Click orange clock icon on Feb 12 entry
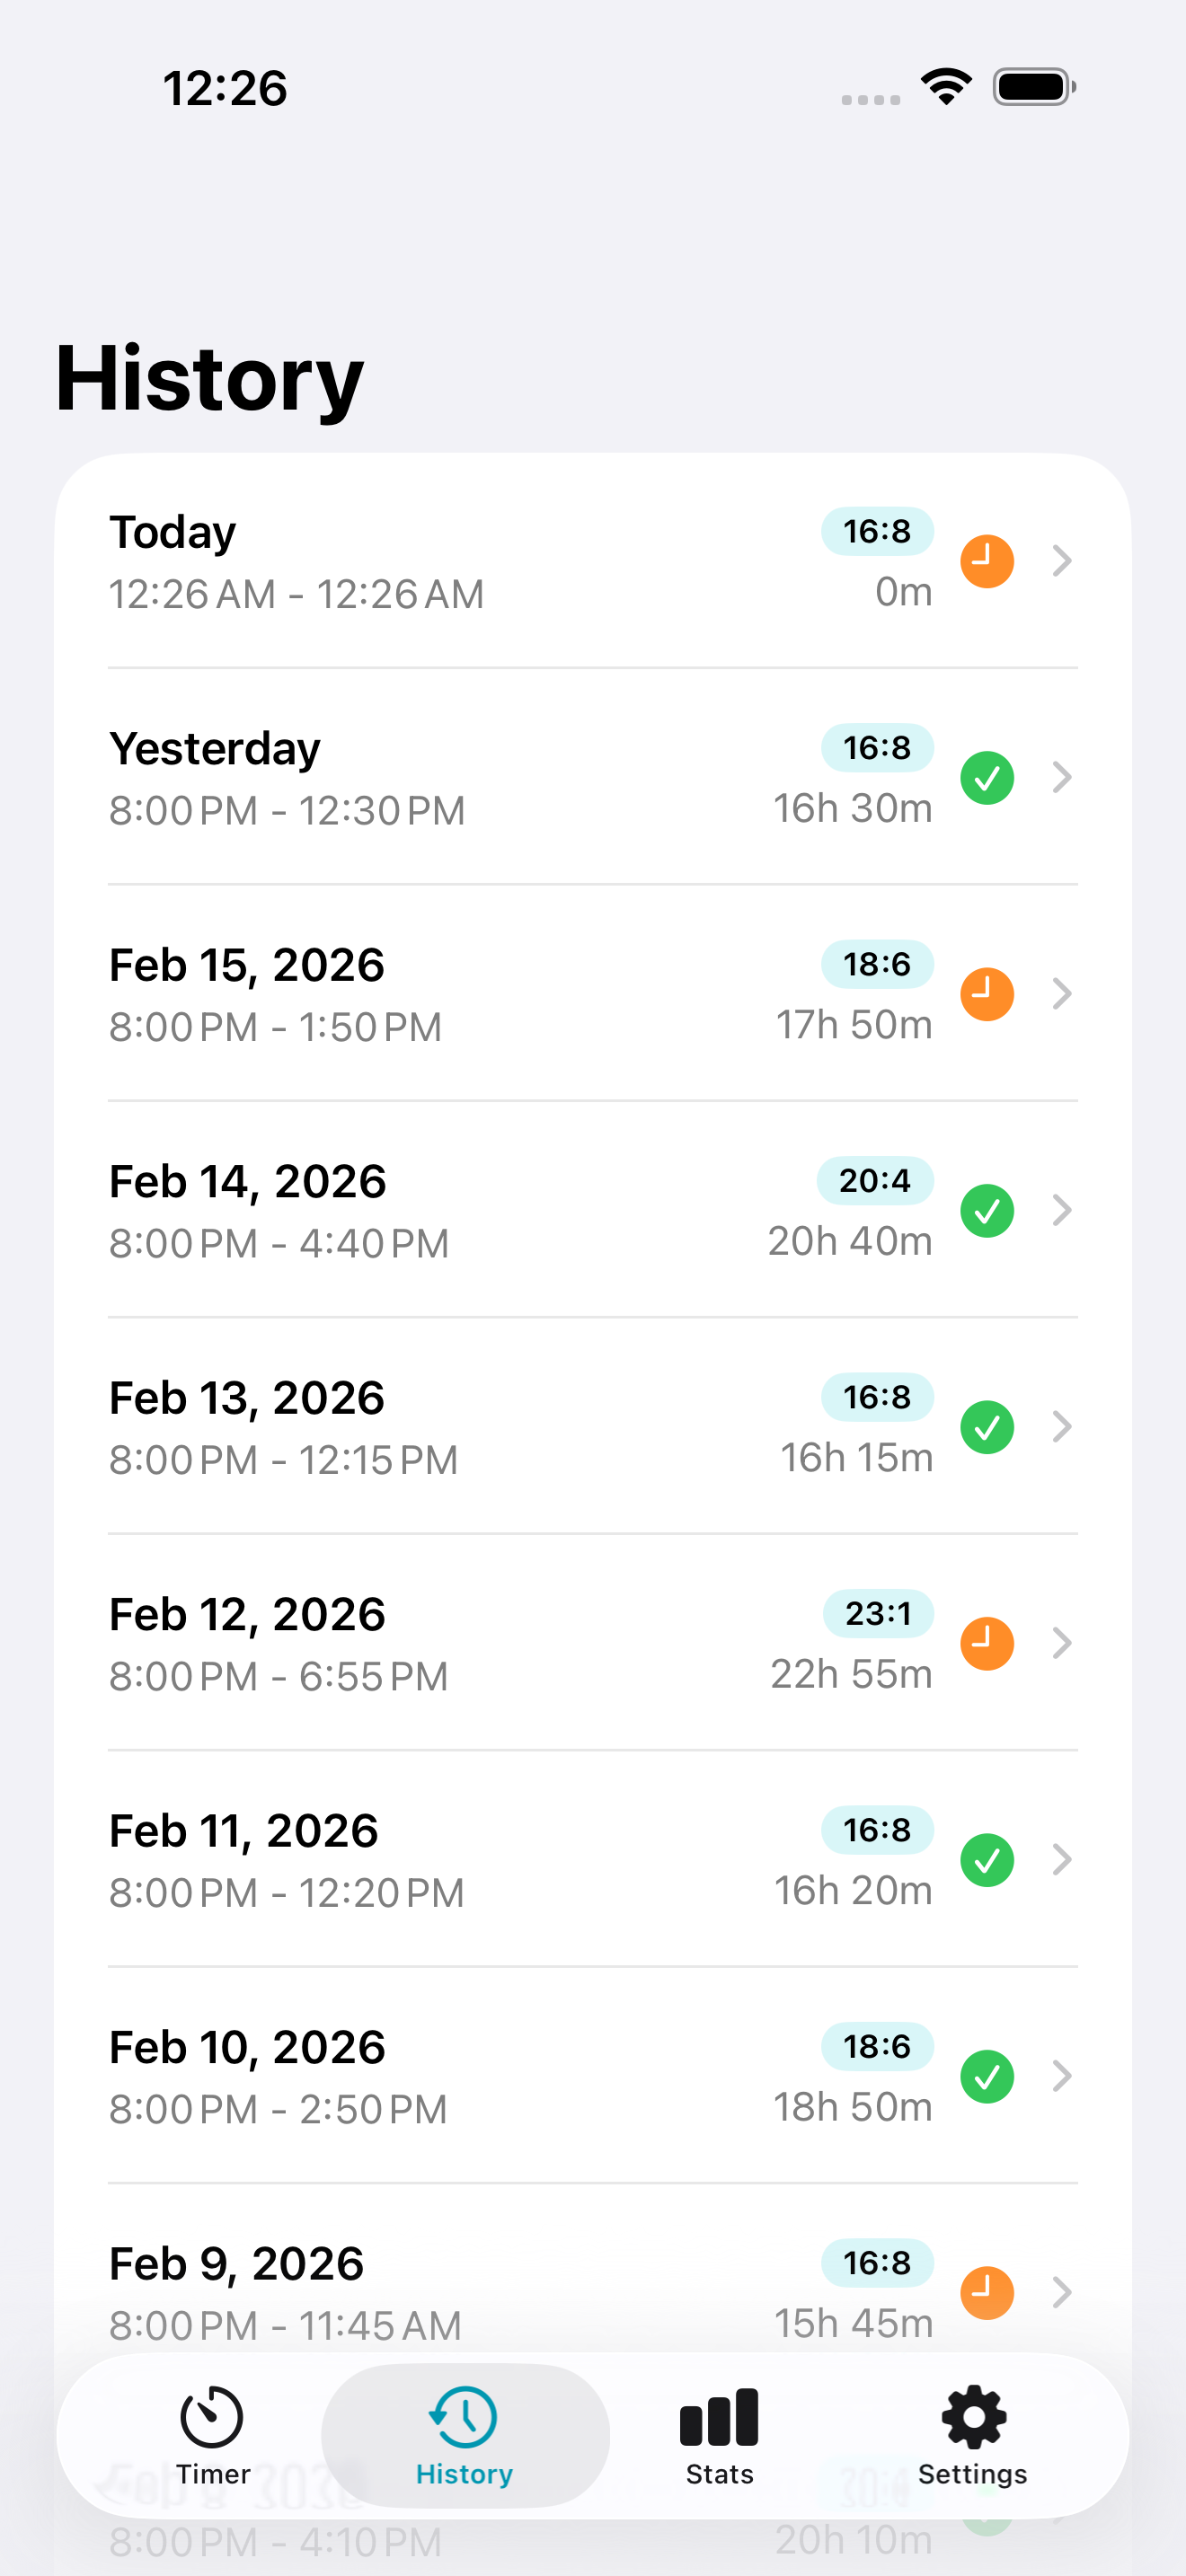This screenshot has width=1186, height=2576. click(987, 1643)
